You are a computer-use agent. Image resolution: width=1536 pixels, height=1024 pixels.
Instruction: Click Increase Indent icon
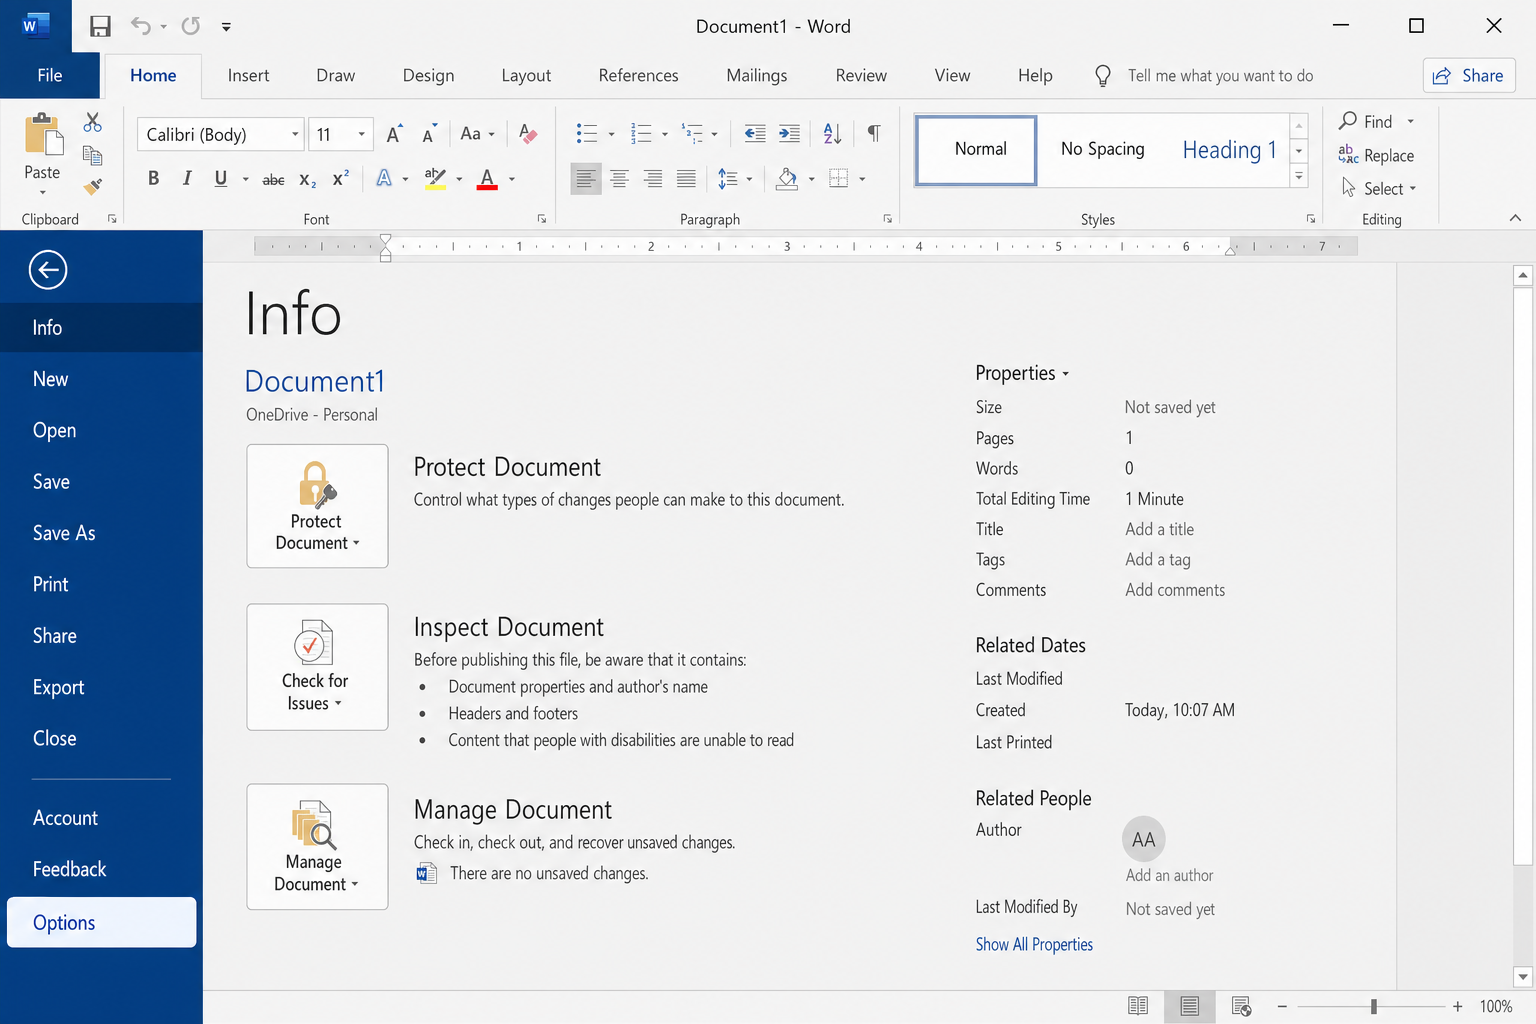pyautogui.click(x=789, y=133)
